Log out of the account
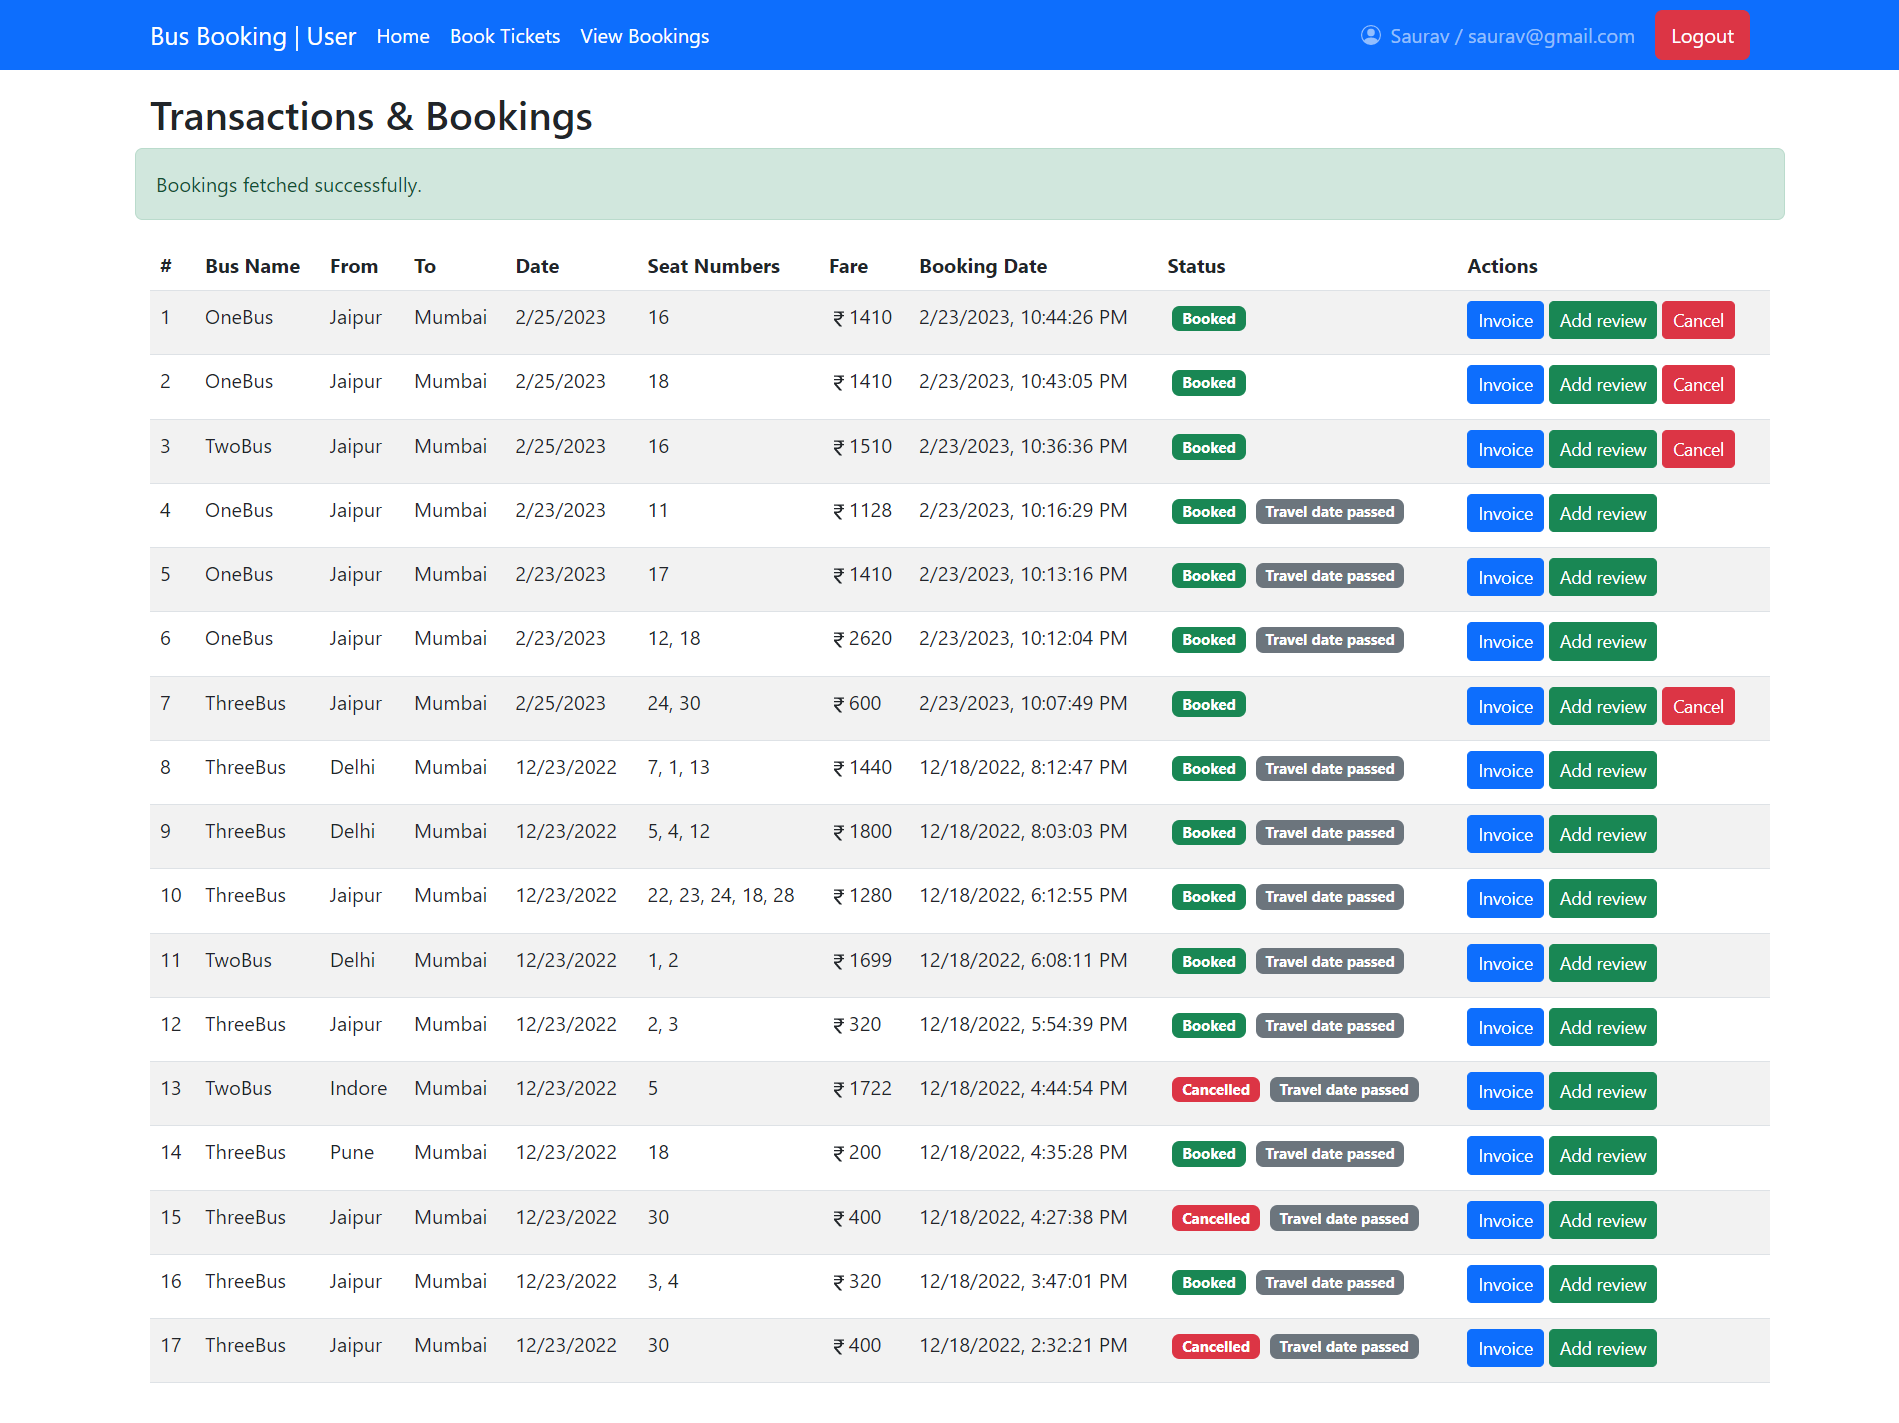Image resolution: width=1899 pixels, height=1423 pixels. tap(1701, 34)
